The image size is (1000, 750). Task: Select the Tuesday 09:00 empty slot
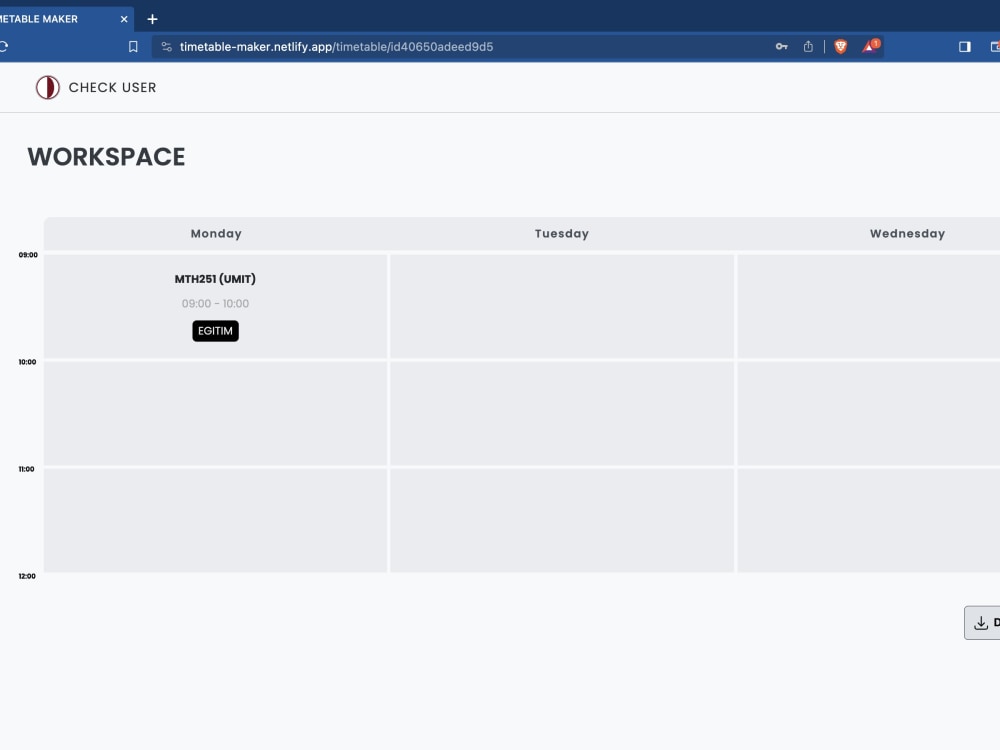(562, 306)
